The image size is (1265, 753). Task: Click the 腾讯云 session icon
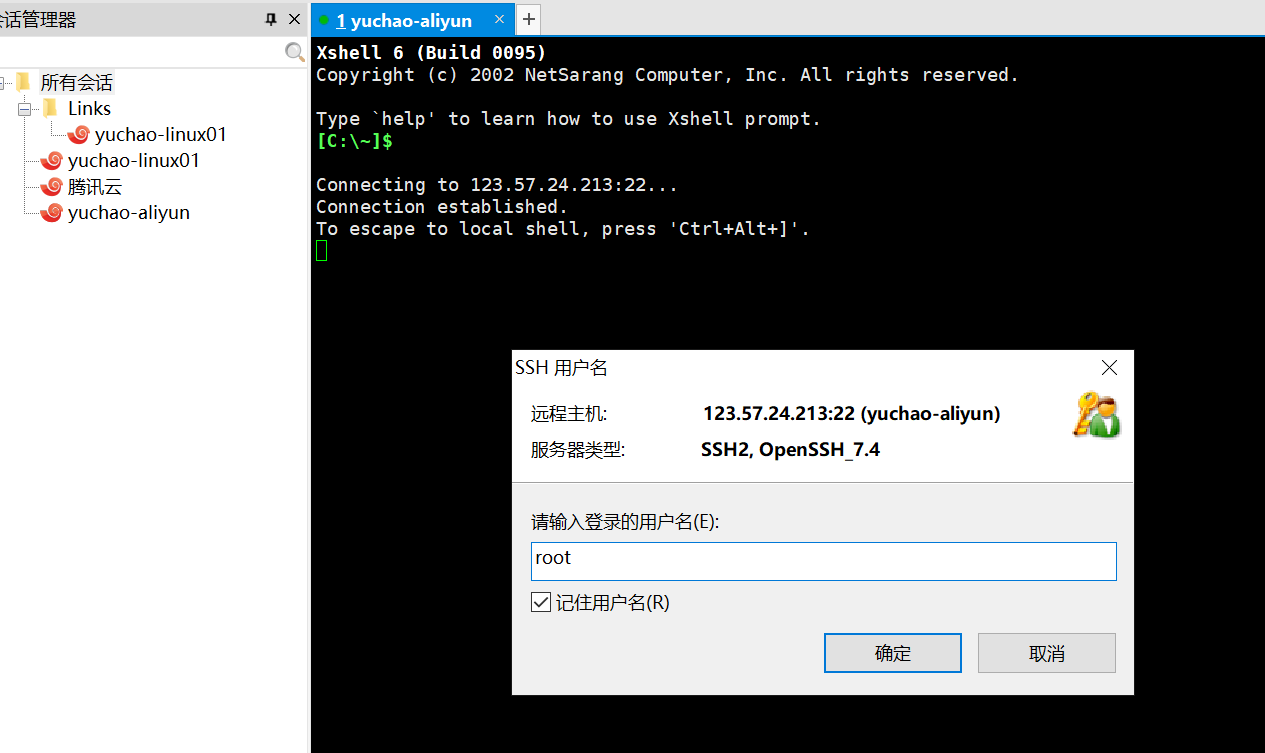tap(51, 186)
